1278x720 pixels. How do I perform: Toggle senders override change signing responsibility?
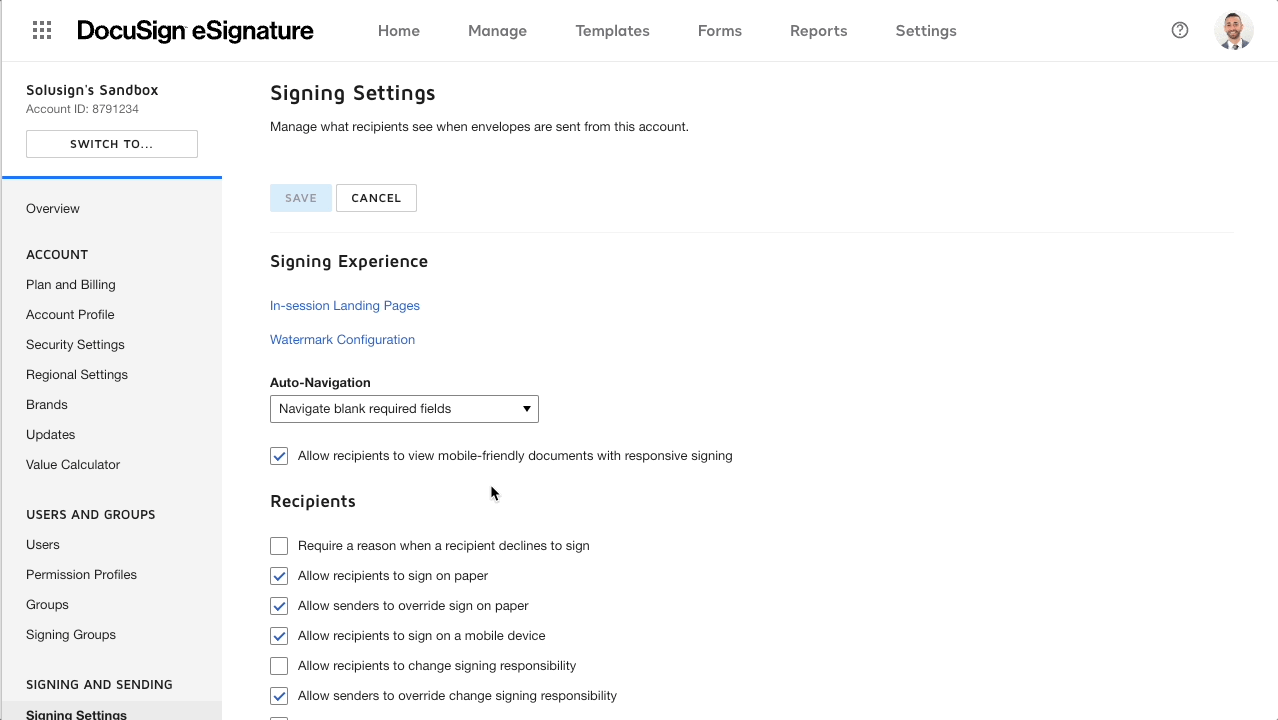tap(279, 696)
